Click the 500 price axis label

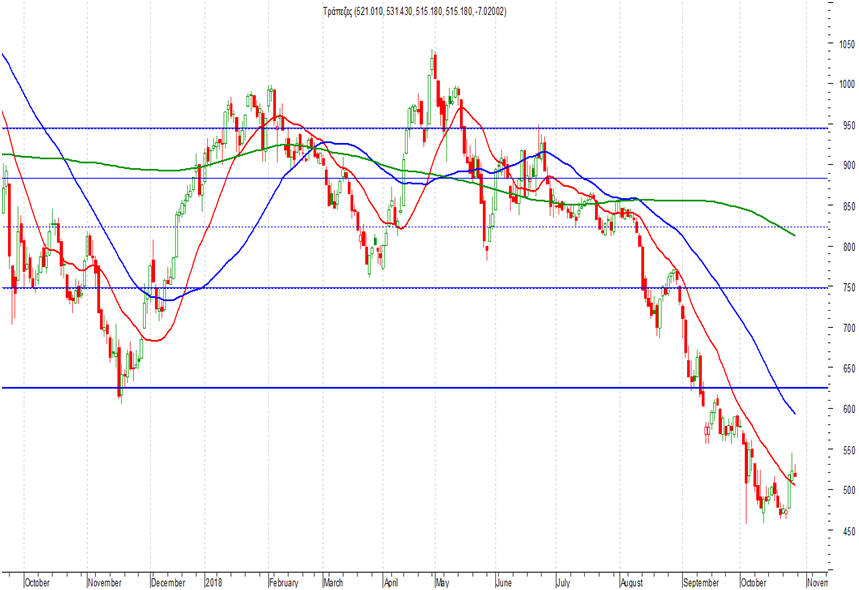coord(847,490)
